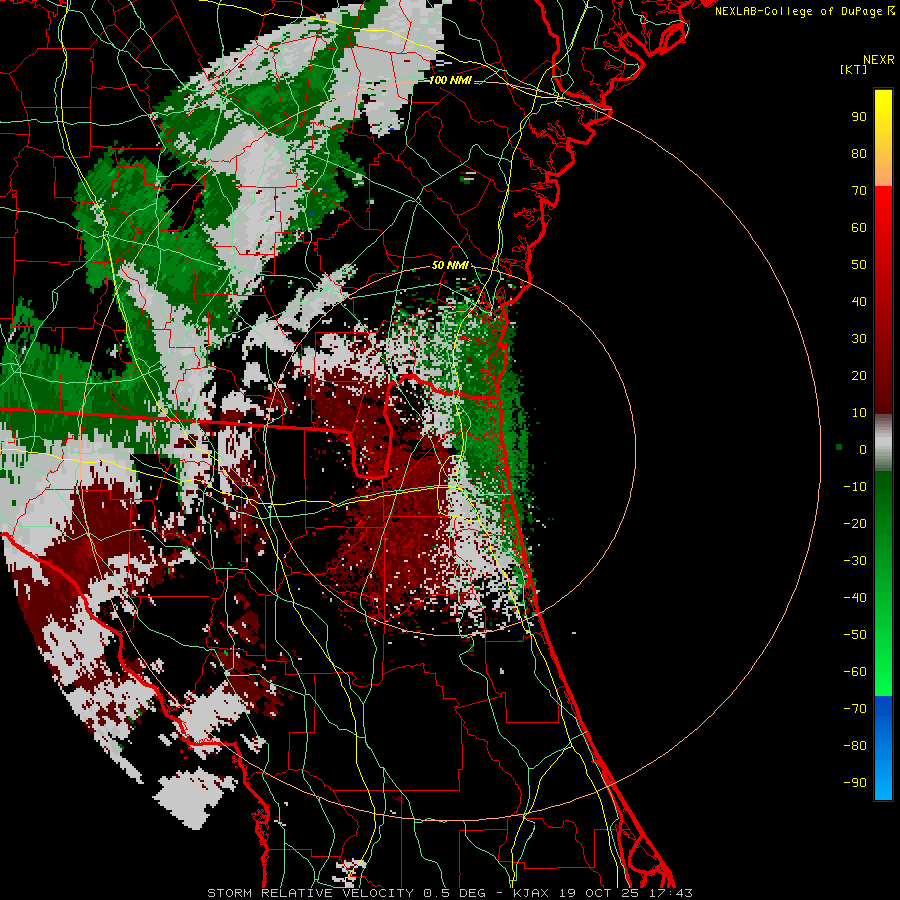The image size is (900, 900).
Task: Click the 100 NMI range ring label
Action: coord(449,80)
